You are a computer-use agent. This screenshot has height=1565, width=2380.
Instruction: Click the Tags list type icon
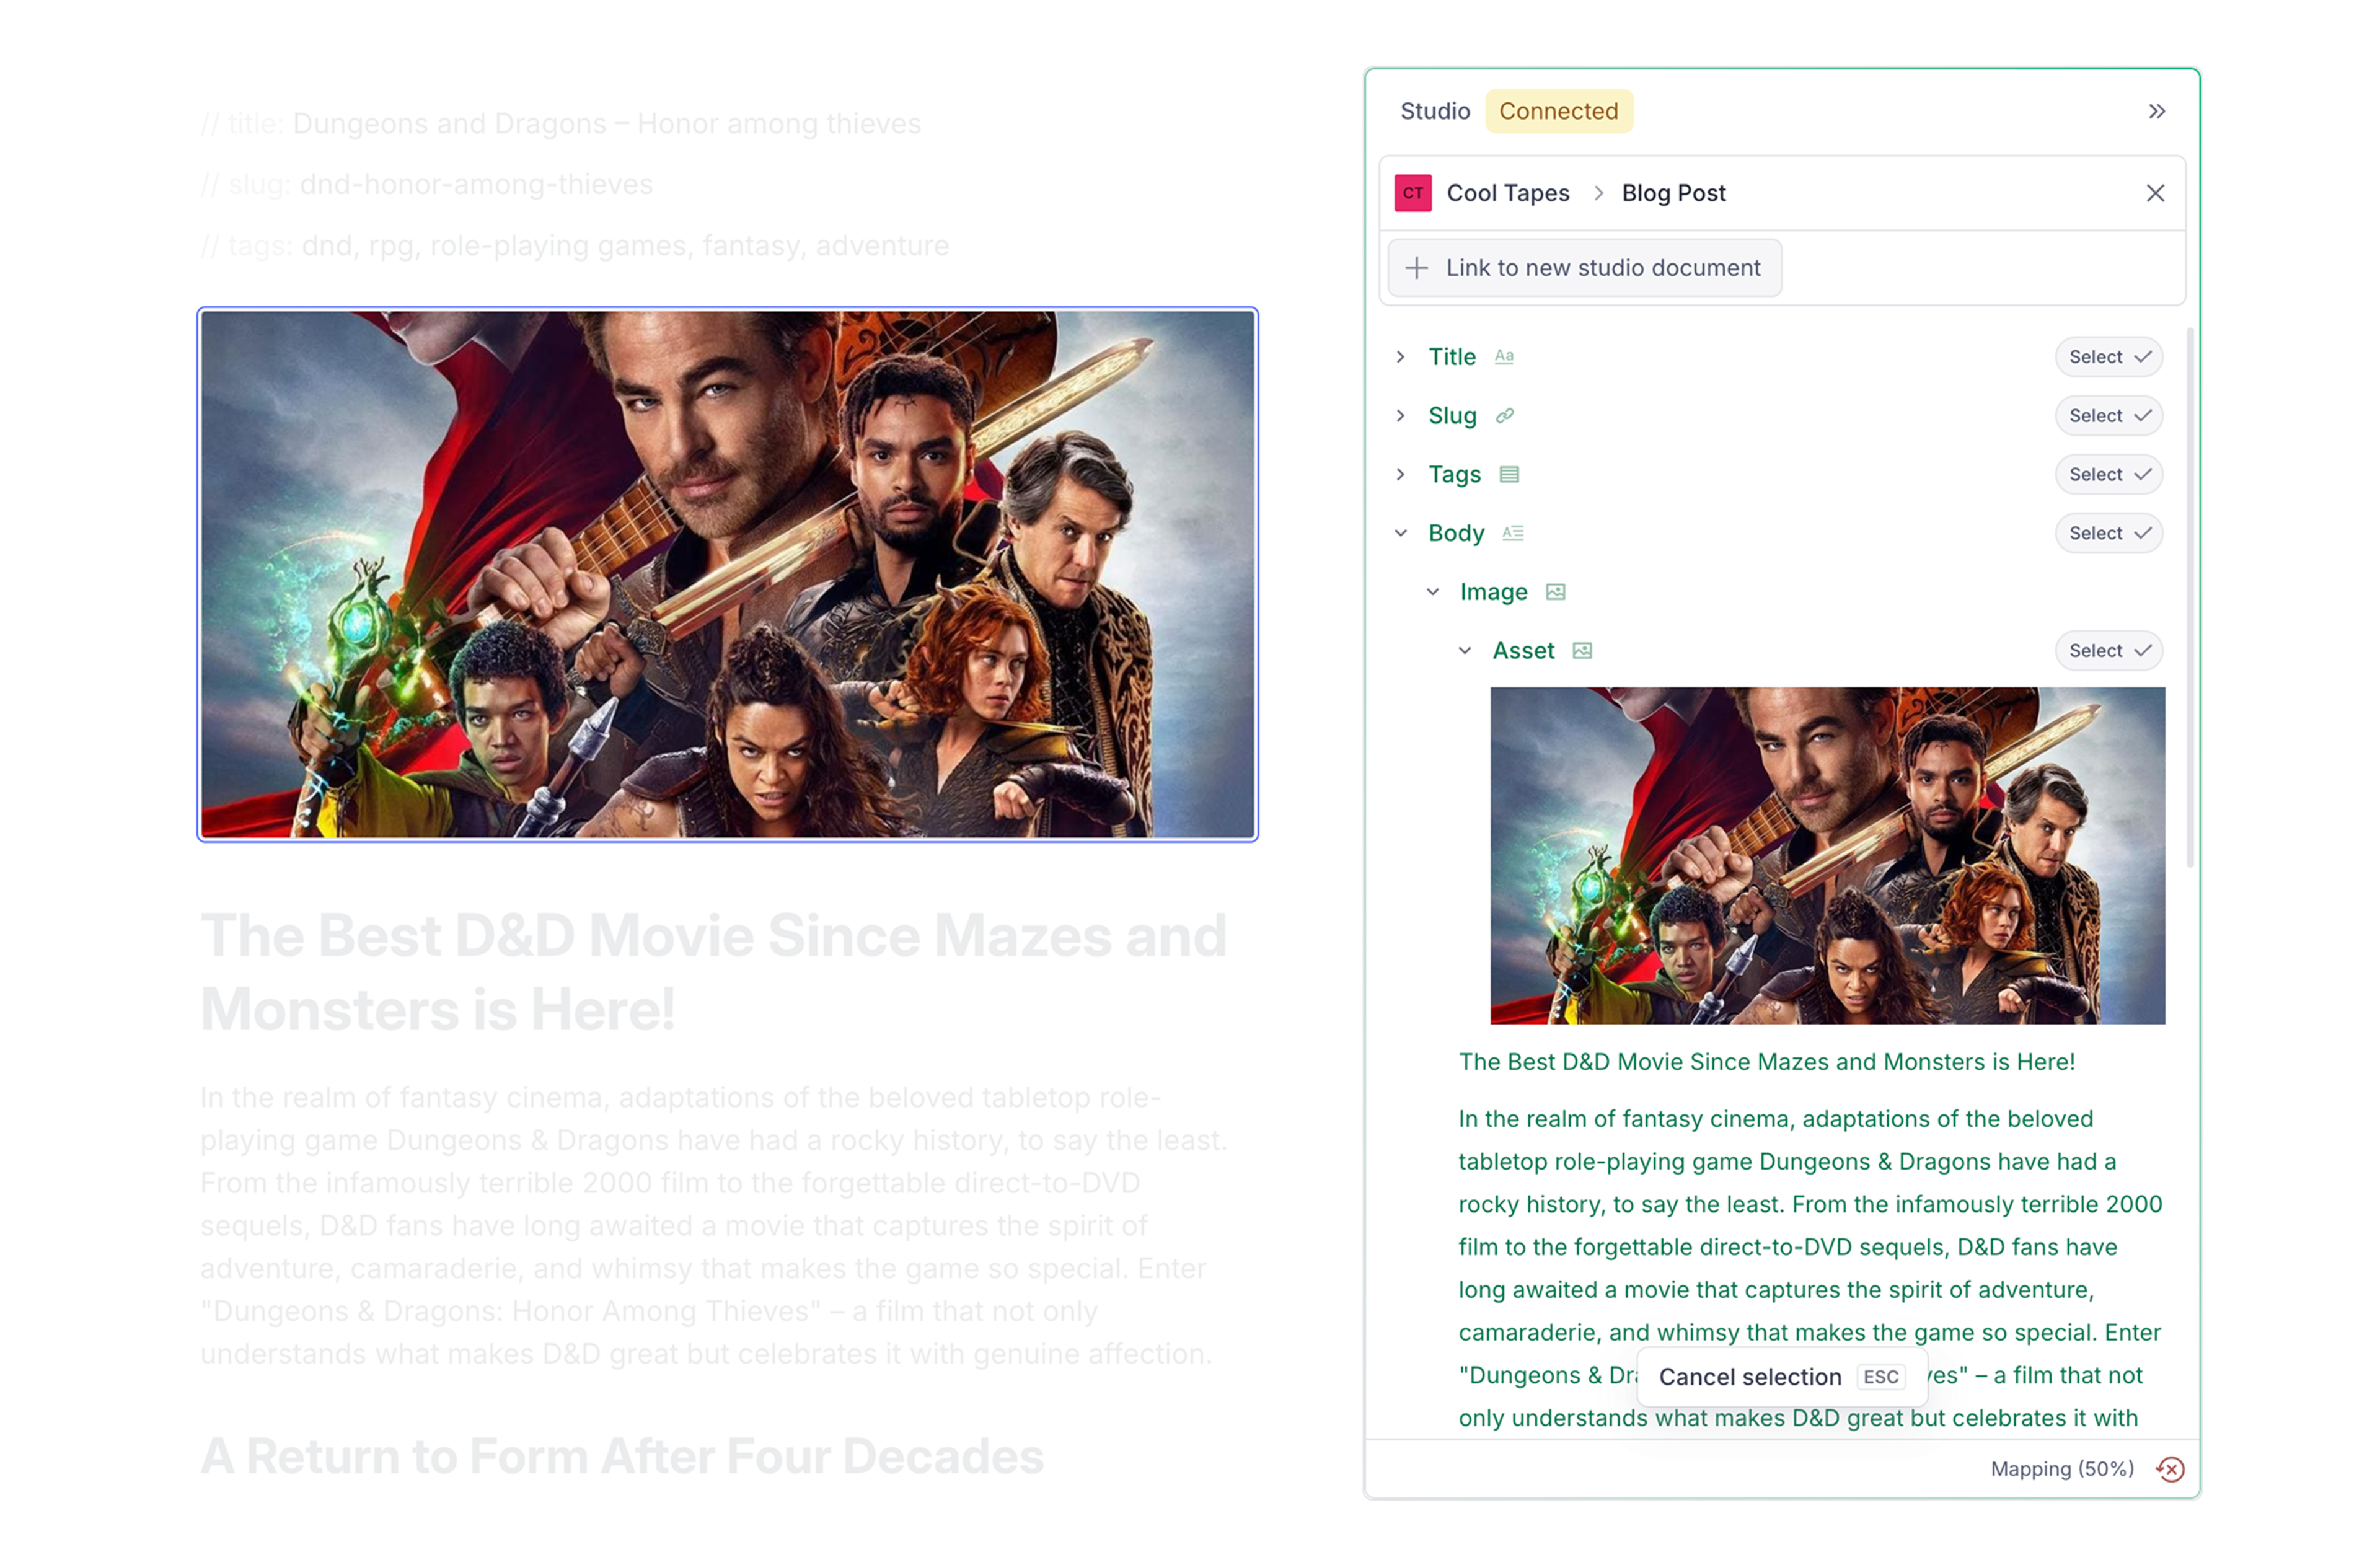(1509, 475)
